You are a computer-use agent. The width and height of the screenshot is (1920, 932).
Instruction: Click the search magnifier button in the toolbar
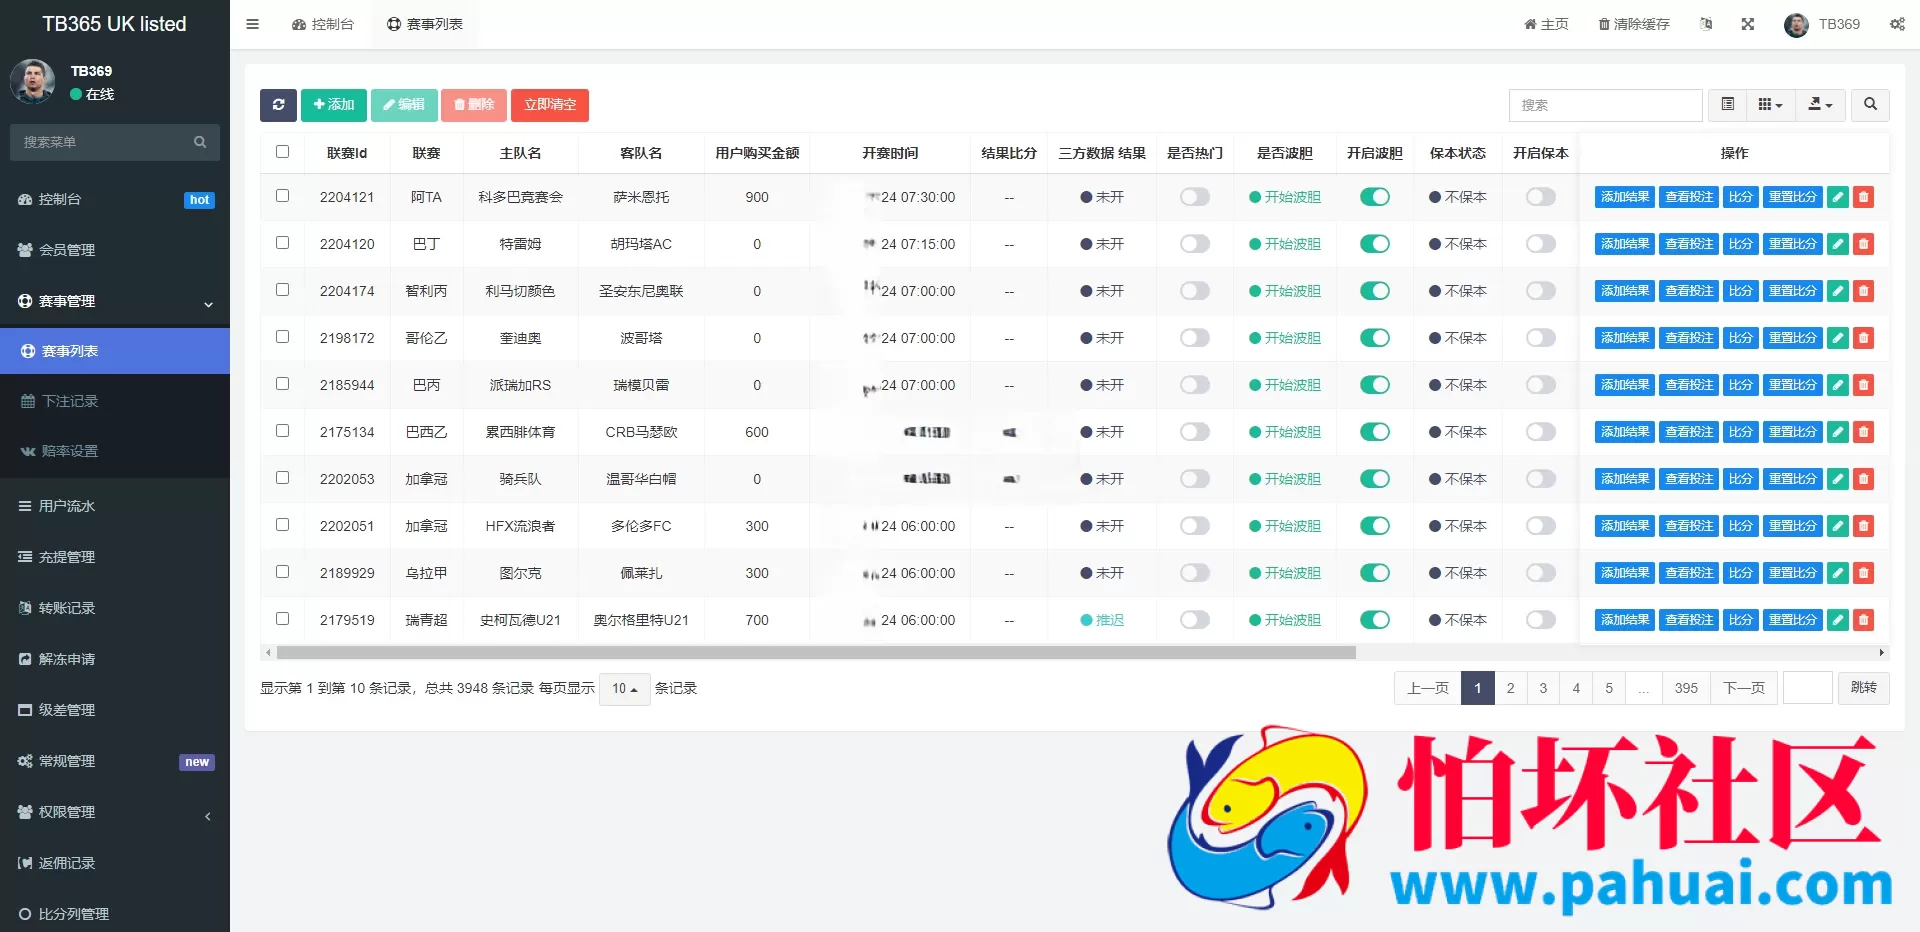1870,105
